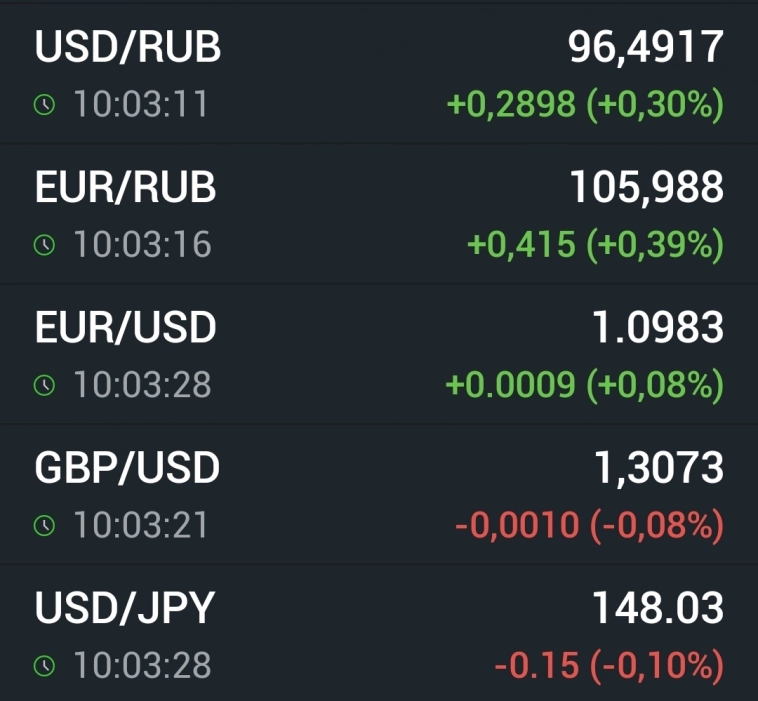
Task: Click the red change -0,0010 (-0,08%)
Action: (589, 525)
